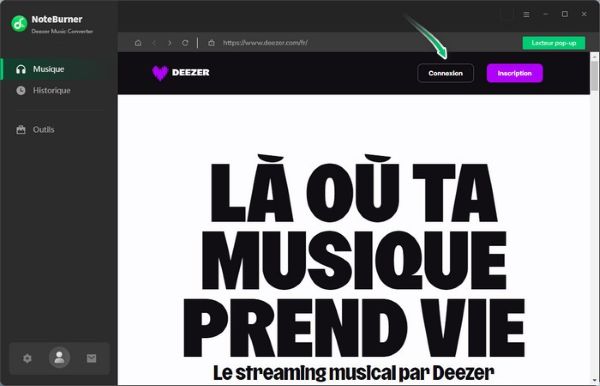Maximize the NoteBurner window
Screen dimensions: 600x386
point(565,14)
